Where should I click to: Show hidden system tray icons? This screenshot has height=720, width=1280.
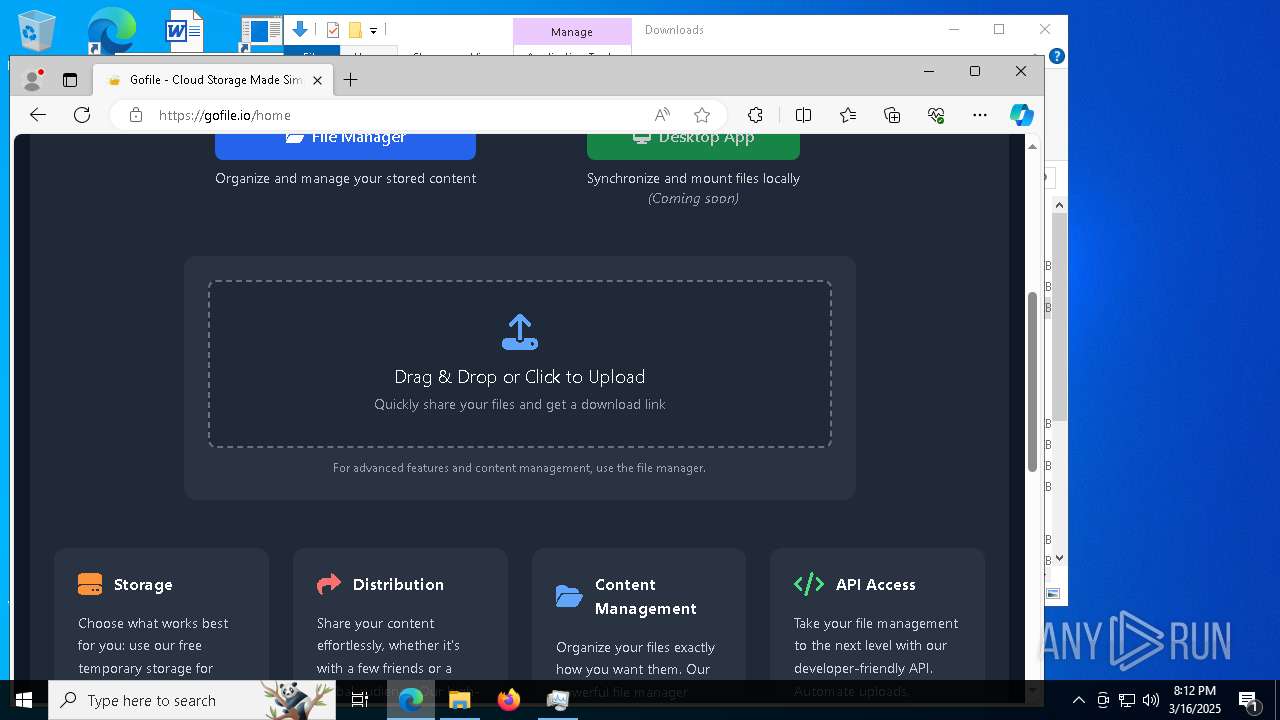1079,700
